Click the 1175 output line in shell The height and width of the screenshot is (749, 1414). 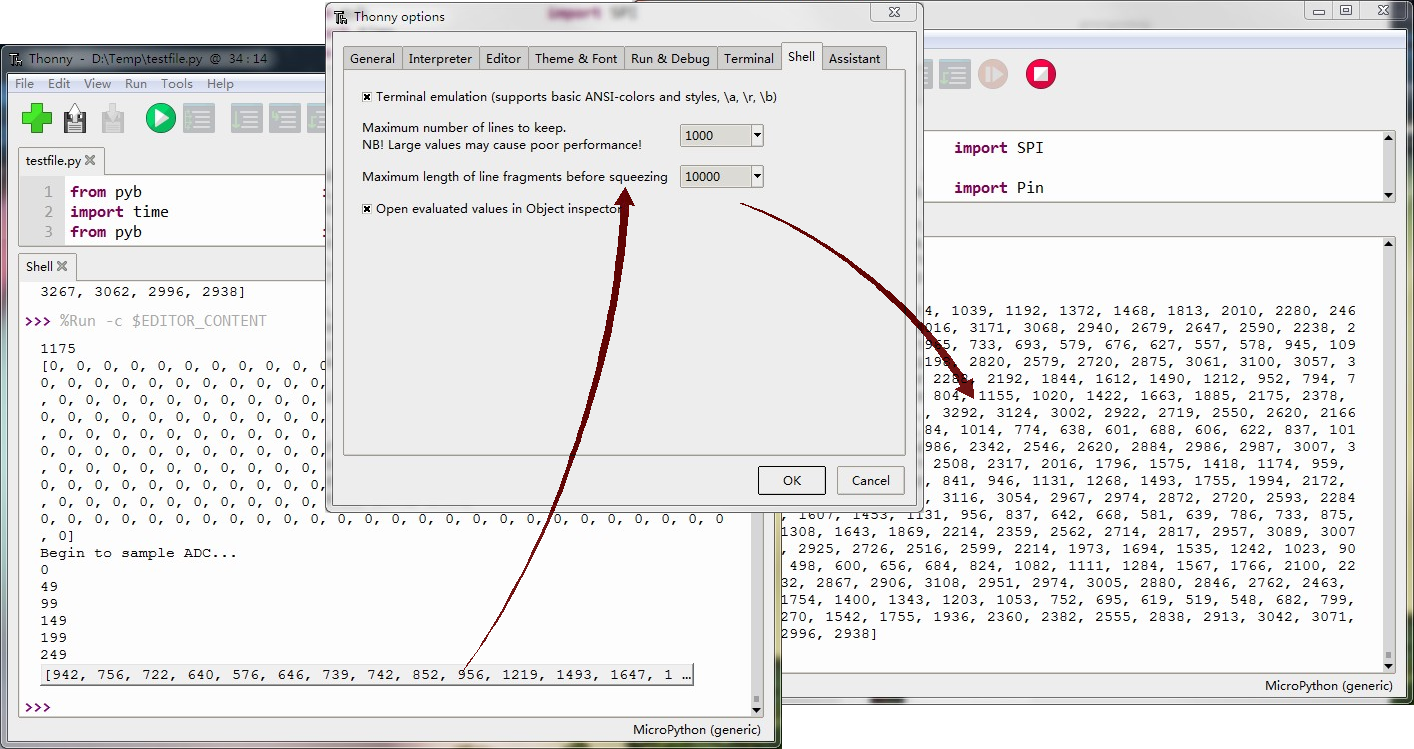[x=58, y=349]
